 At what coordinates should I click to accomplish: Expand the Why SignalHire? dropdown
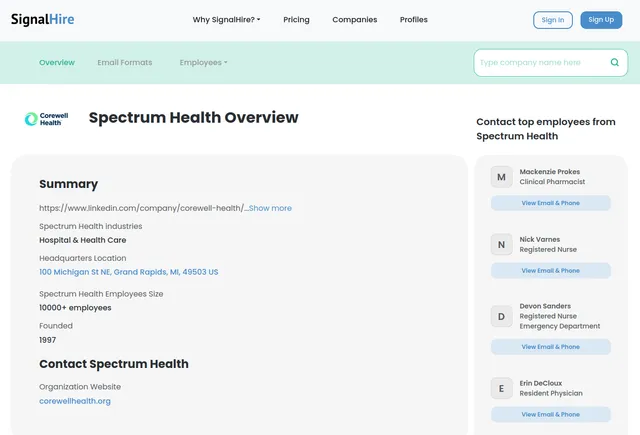coord(226,20)
